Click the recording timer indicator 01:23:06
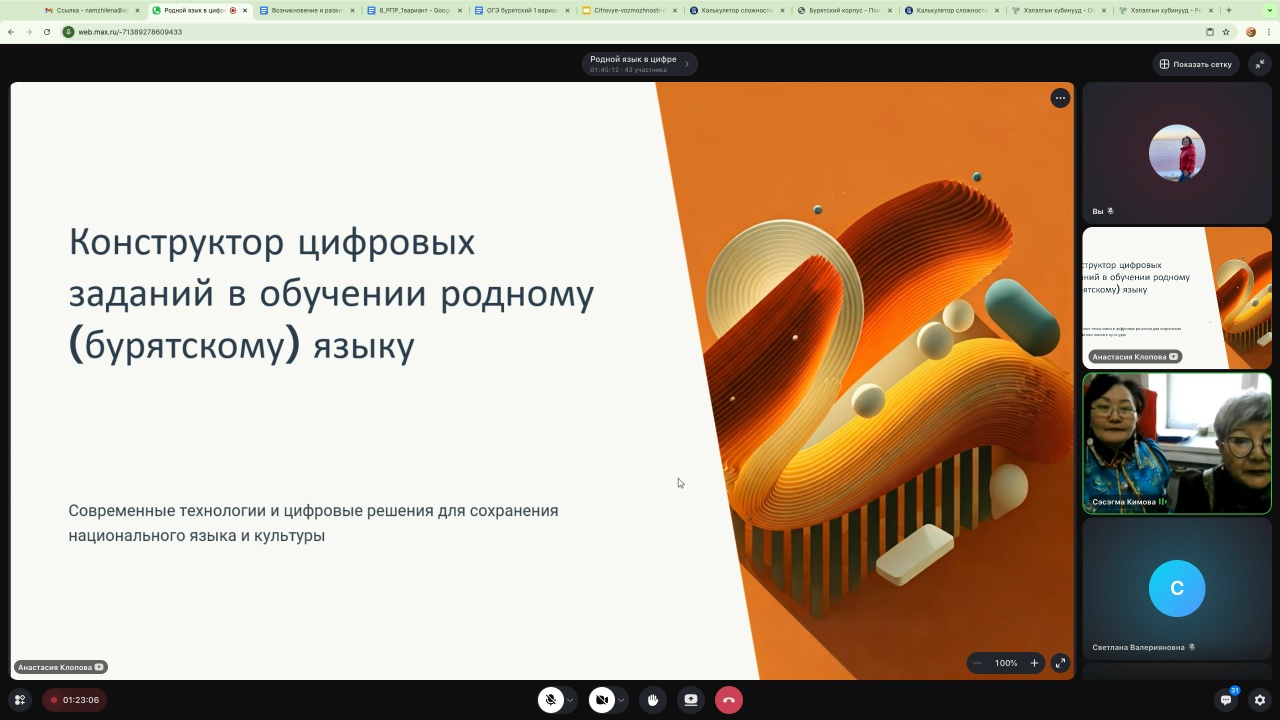Viewport: 1280px width, 720px height. pos(75,700)
